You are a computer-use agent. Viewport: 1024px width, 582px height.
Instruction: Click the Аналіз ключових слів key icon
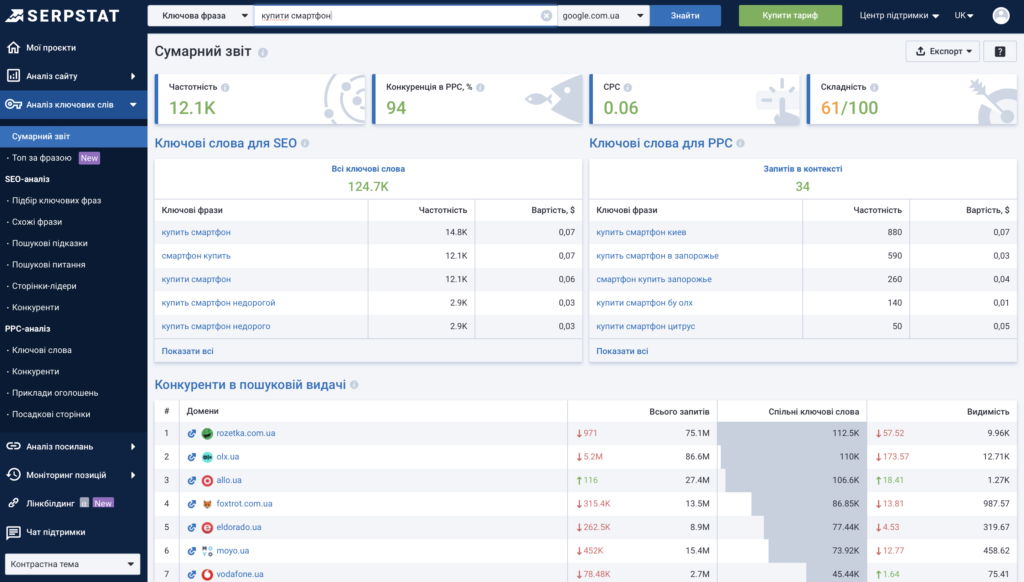pos(12,104)
